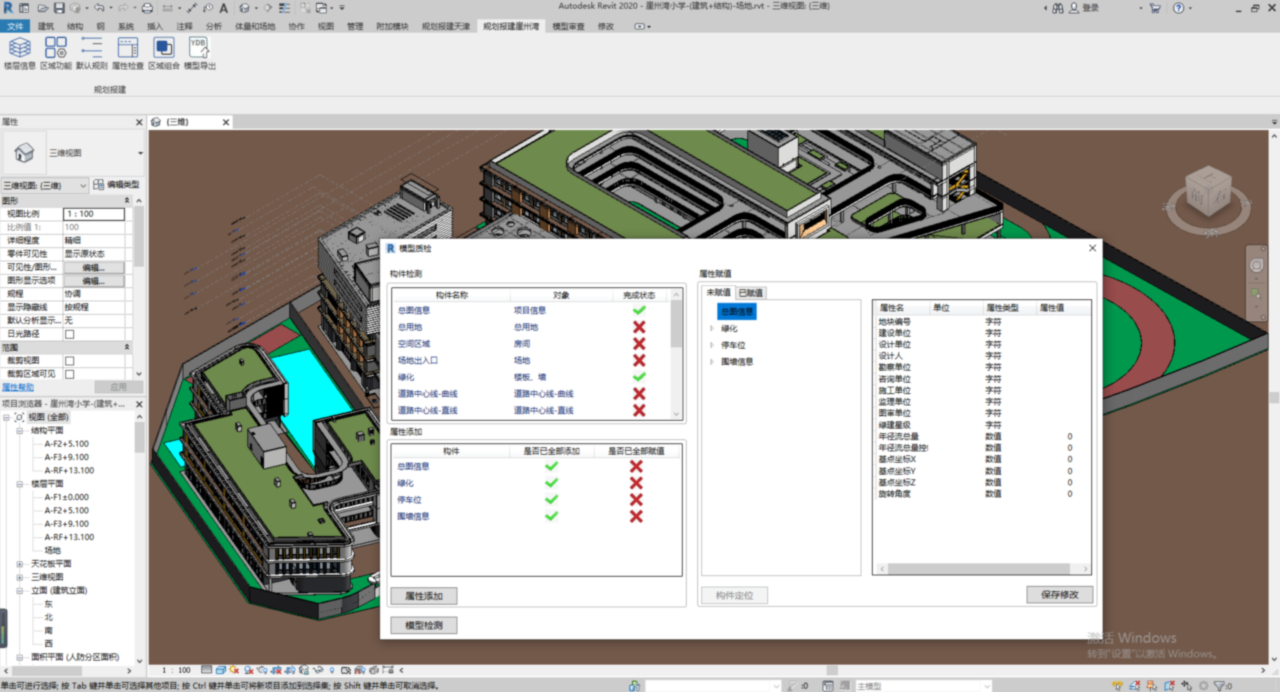
Task: Click the workset icon in status bar
Action: pyautogui.click(x=635, y=686)
